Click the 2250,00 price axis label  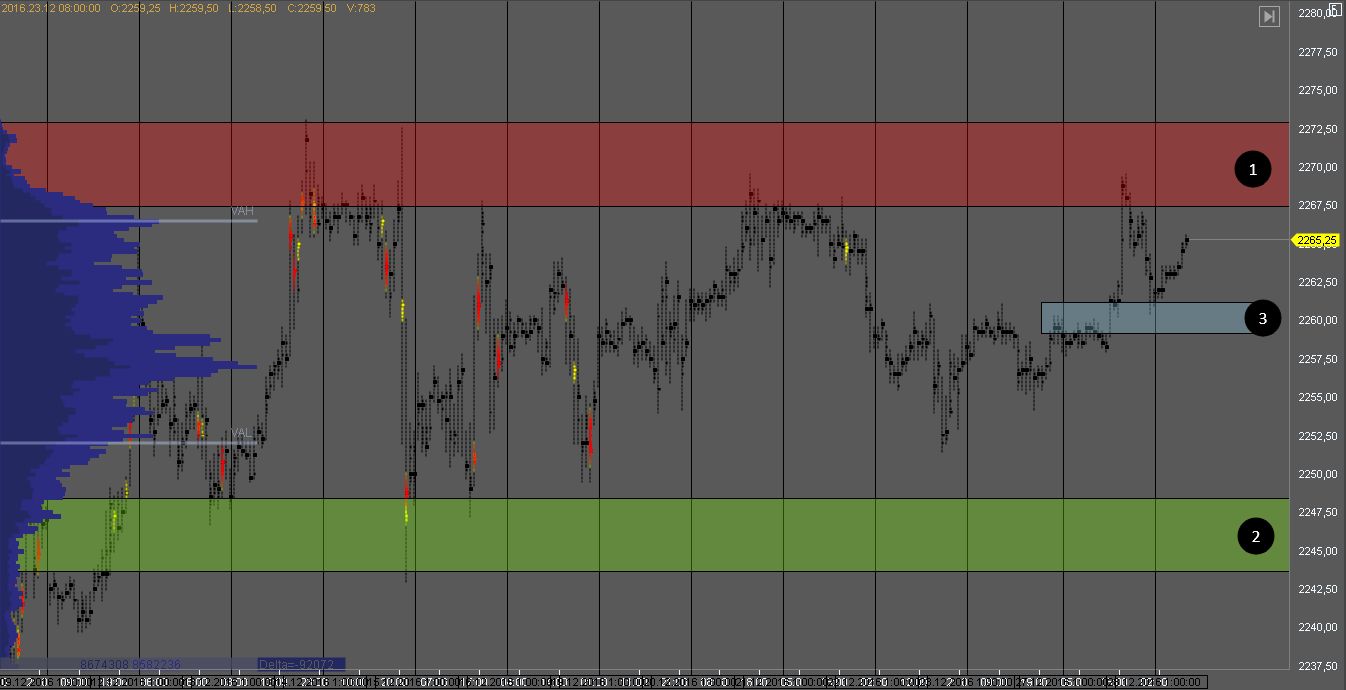tap(1316, 474)
